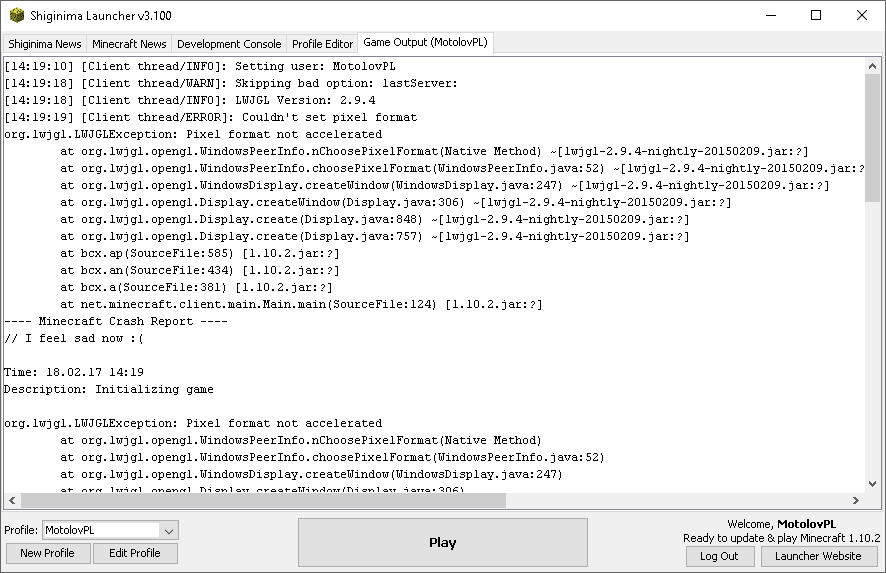This screenshot has height=573, width=886.
Task: Log out using the Log Out button
Action: (719, 556)
